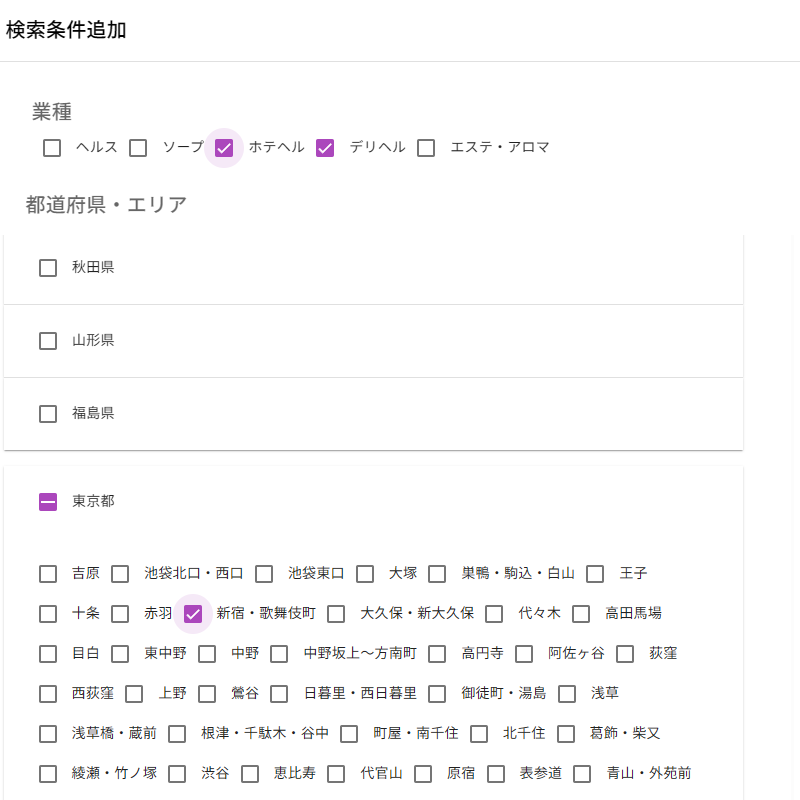Screen dimensions: 800x800
Task: Select the 山形県 prefecture checkbox
Action: 48,341
